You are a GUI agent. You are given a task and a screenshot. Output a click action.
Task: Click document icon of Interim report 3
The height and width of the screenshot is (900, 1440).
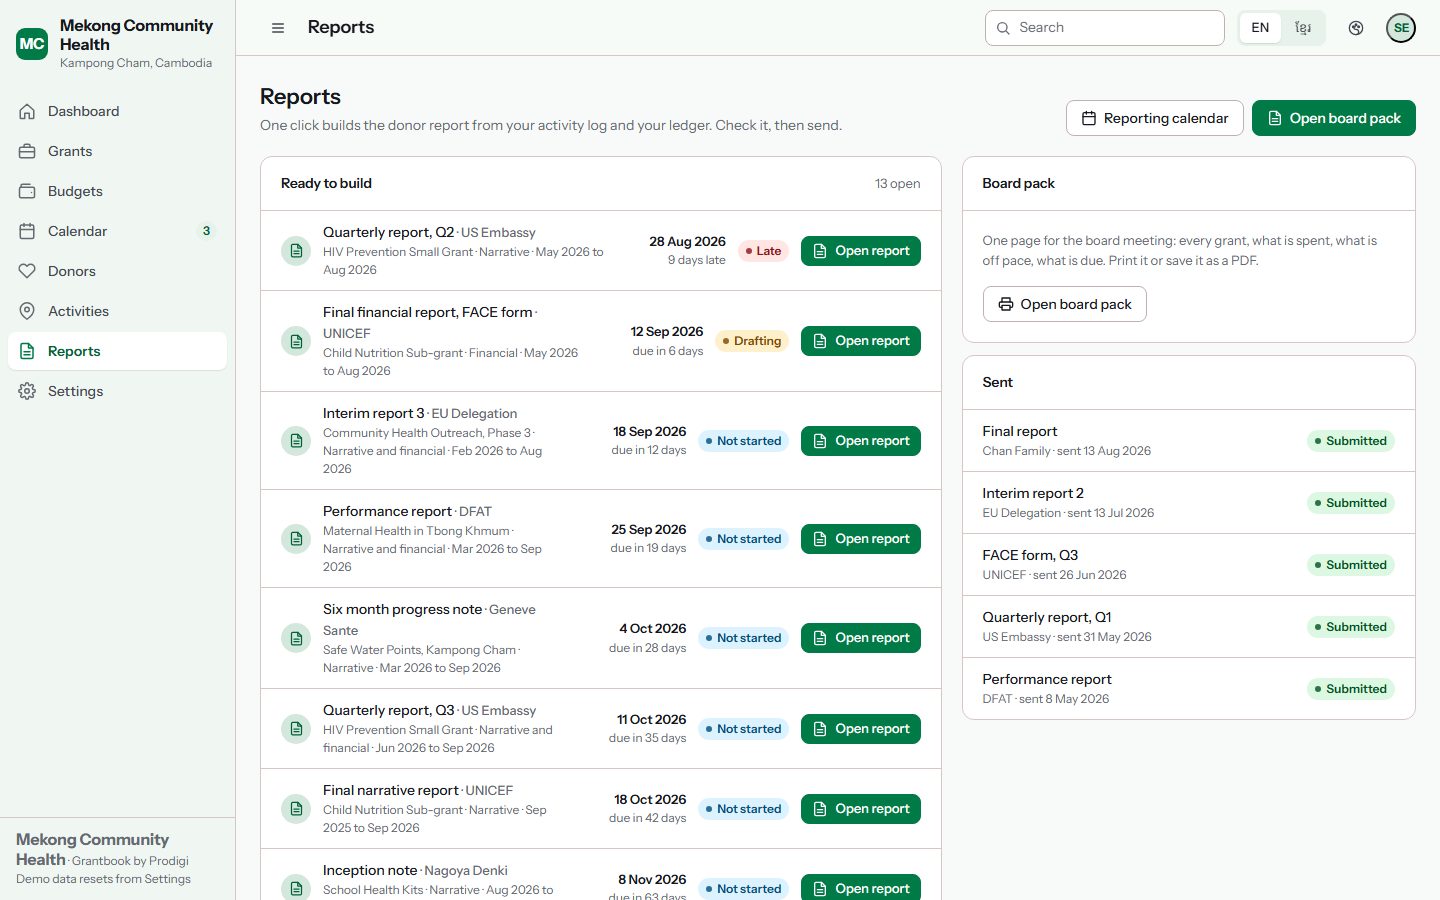click(x=296, y=441)
